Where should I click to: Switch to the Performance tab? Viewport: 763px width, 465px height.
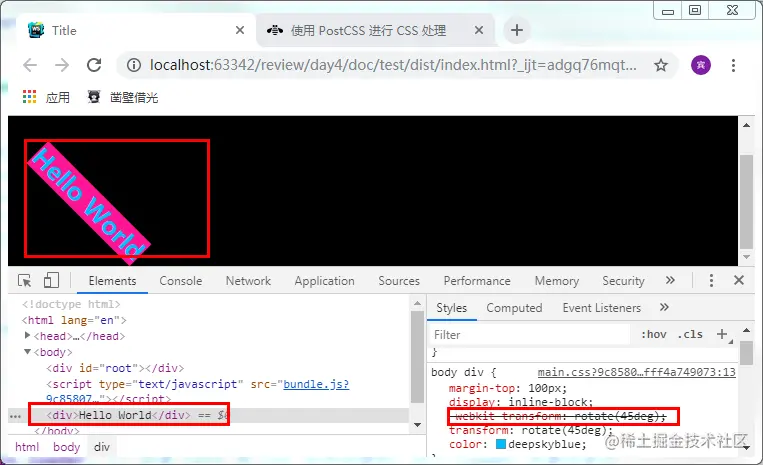coord(477,281)
